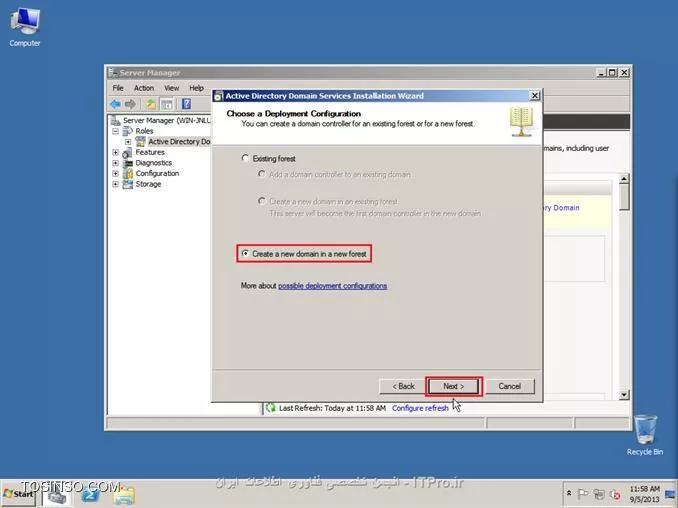The image size is (678, 508).
Task: Click the Active Directory Domain Services role icon
Action: click(x=140, y=141)
